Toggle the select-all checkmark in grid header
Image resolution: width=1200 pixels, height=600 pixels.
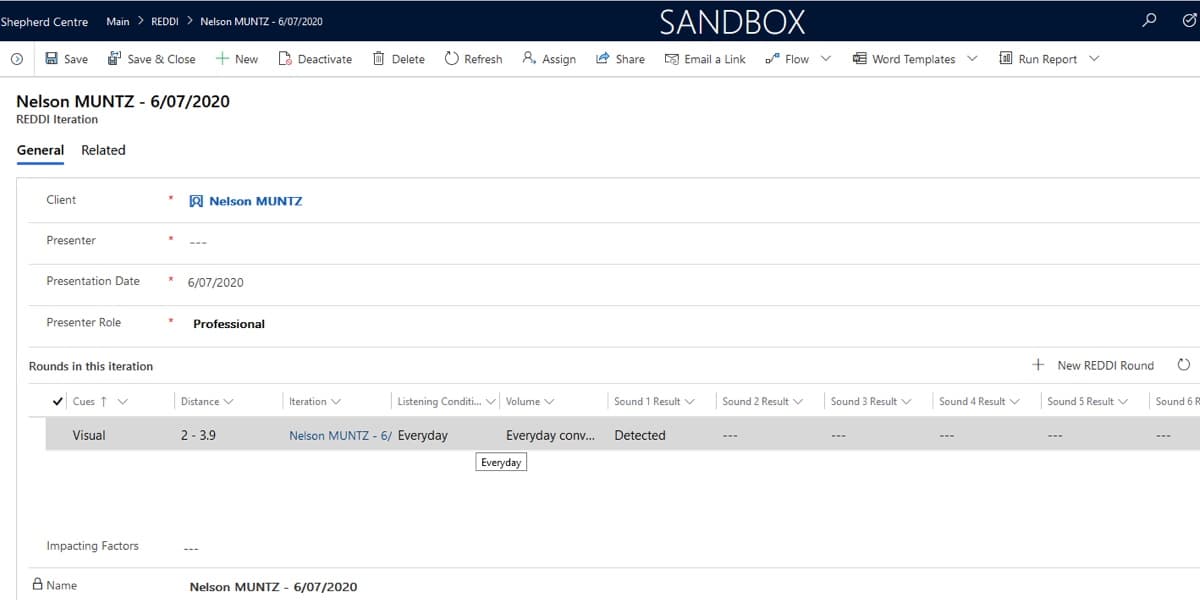pyautogui.click(x=58, y=401)
